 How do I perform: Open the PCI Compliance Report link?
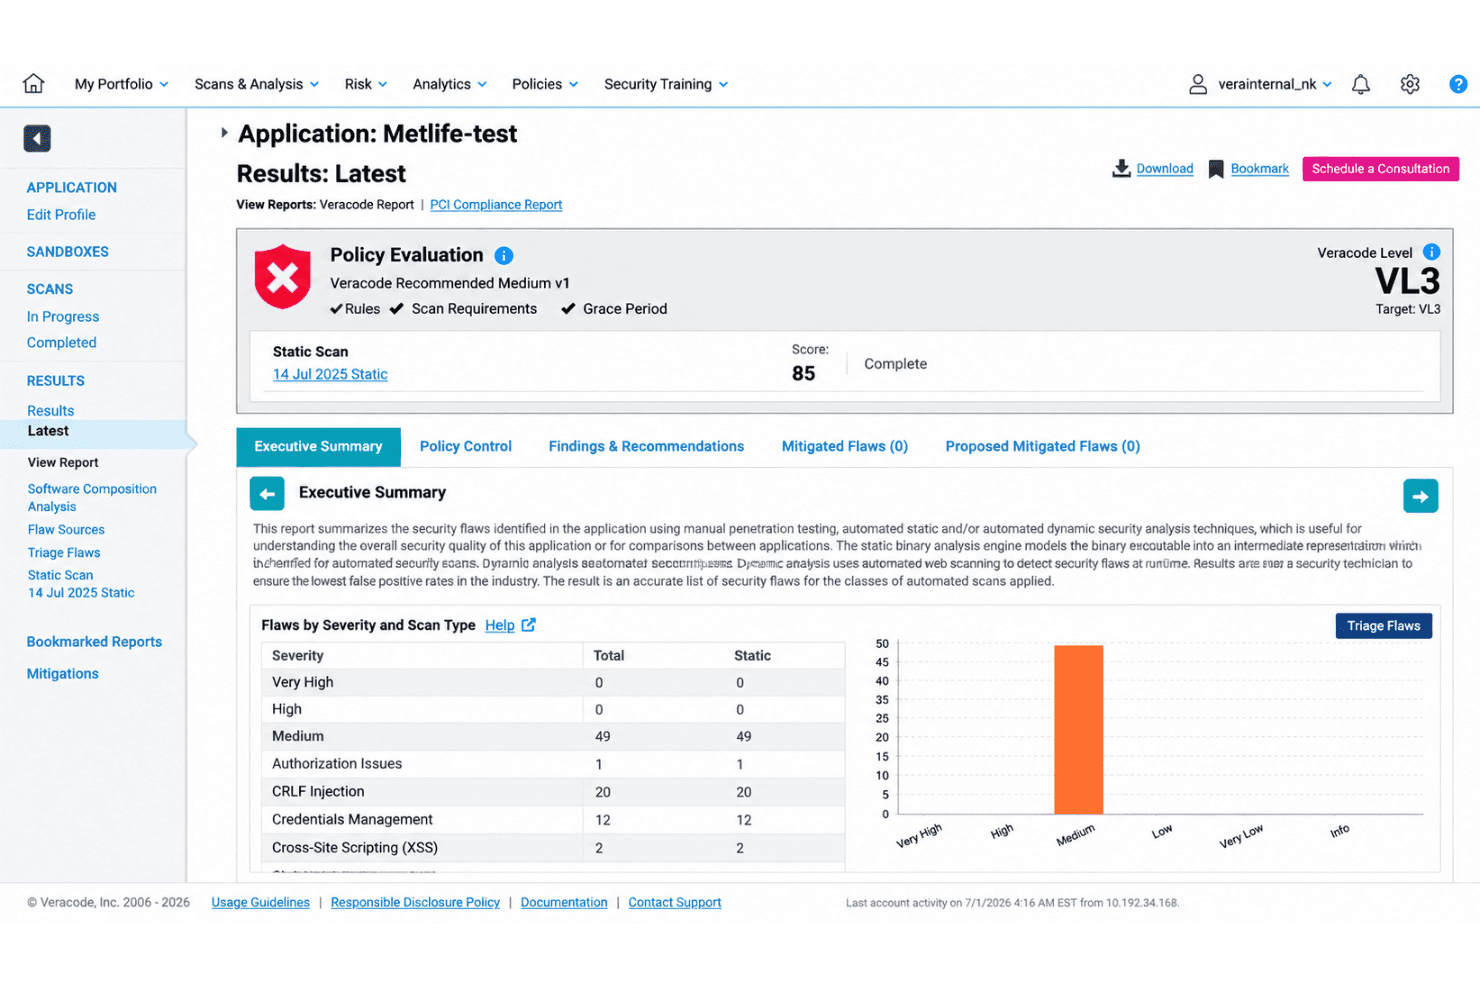pyautogui.click(x=496, y=205)
